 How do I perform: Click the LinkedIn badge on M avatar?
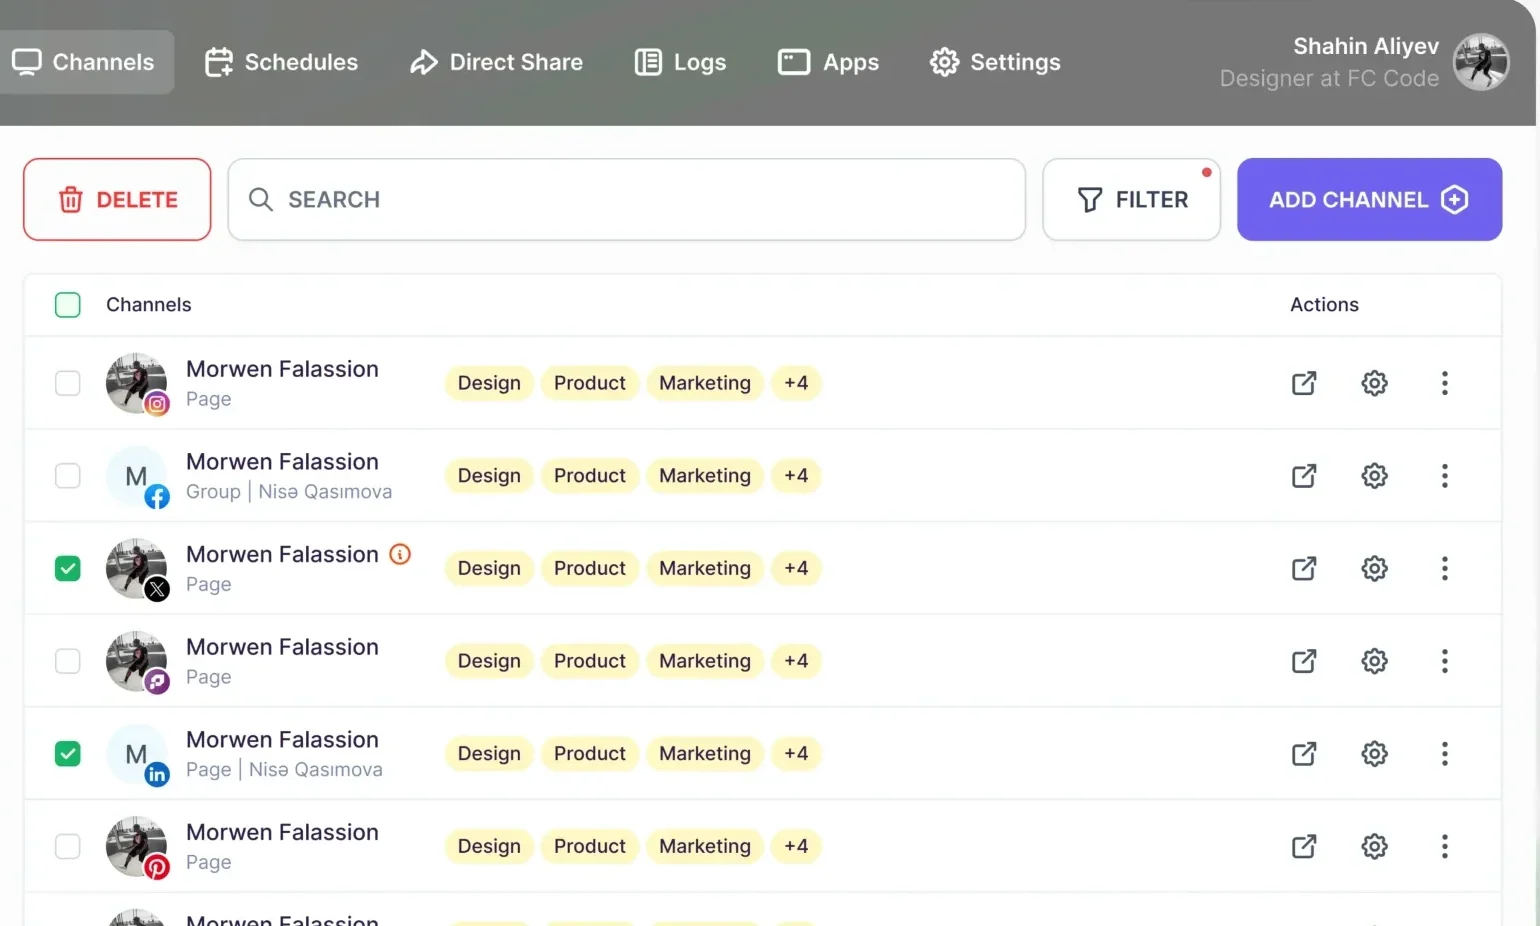[157, 775]
